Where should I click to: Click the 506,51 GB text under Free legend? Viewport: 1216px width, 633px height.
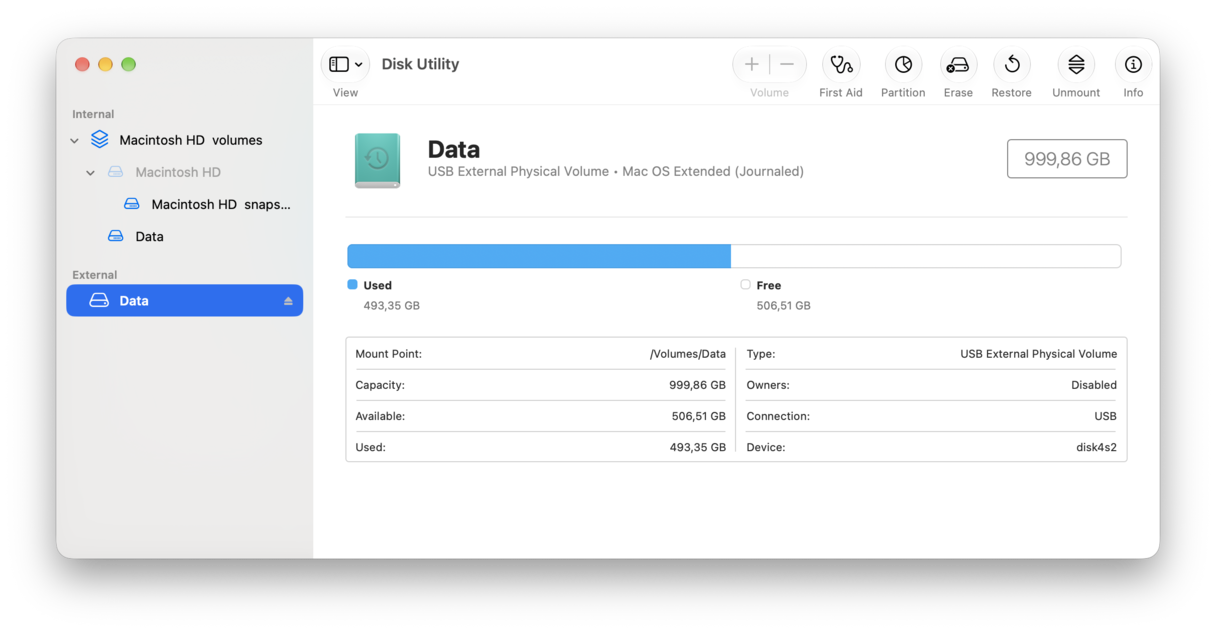pyautogui.click(x=783, y=306)
